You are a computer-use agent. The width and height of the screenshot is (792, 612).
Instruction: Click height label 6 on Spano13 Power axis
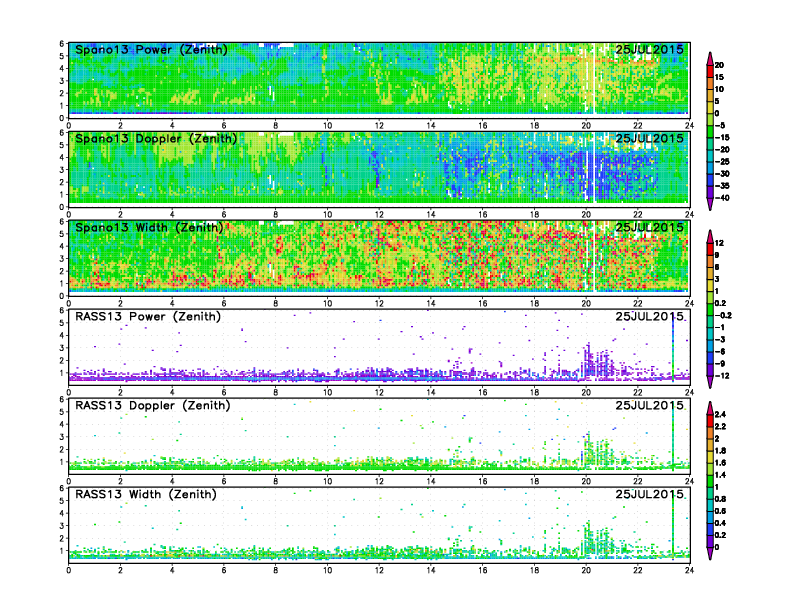62,44
